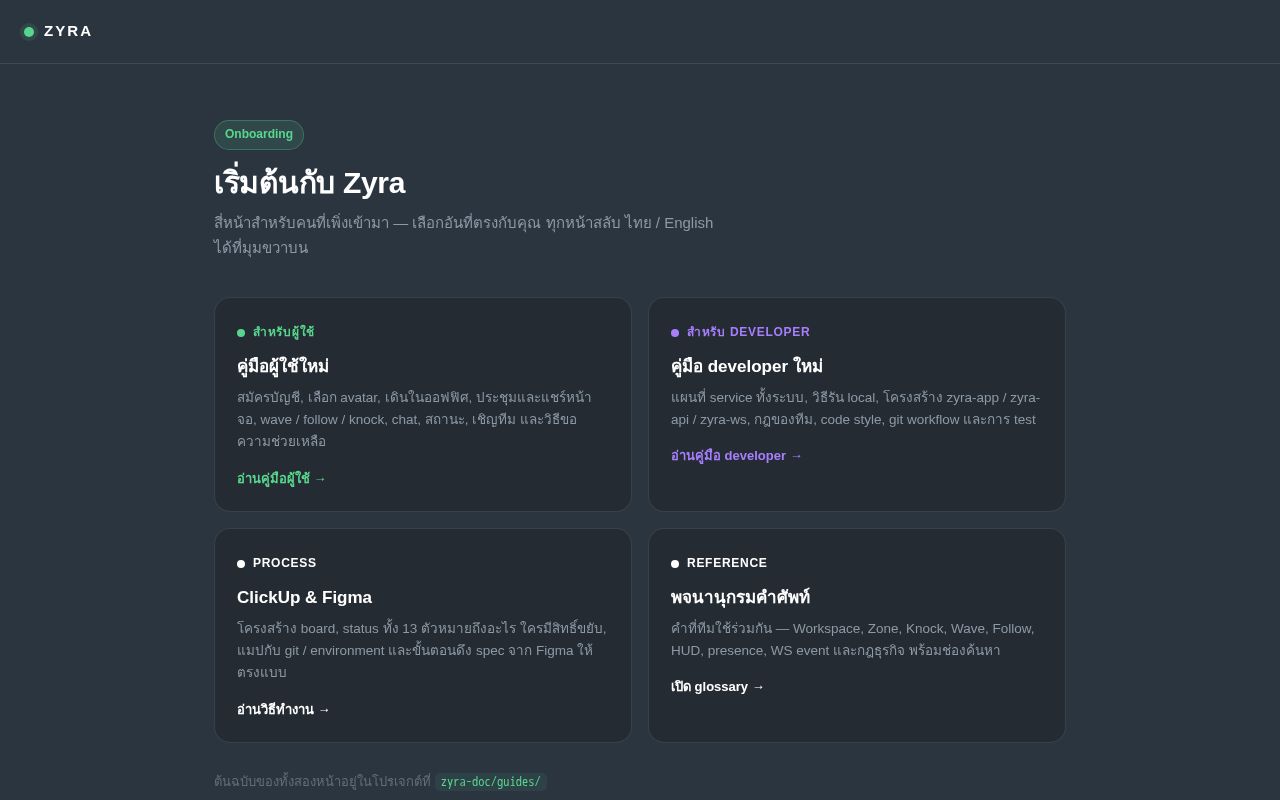The height and width of the screenshot is (800, 1280).
Task: Click the description starting โครงสร้าง board
Action: [x=422, y=651]
